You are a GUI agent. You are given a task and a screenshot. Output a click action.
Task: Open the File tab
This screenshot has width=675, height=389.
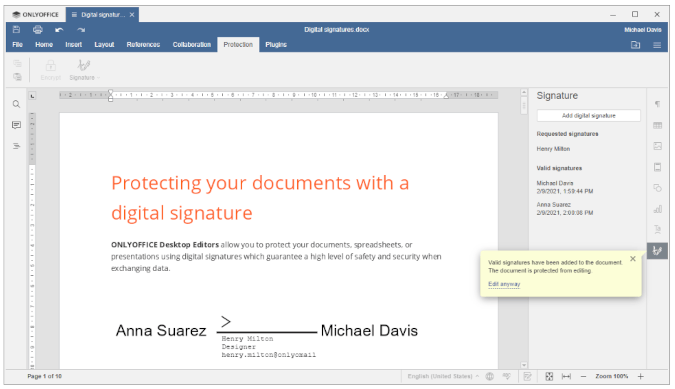tap(18, 44)
